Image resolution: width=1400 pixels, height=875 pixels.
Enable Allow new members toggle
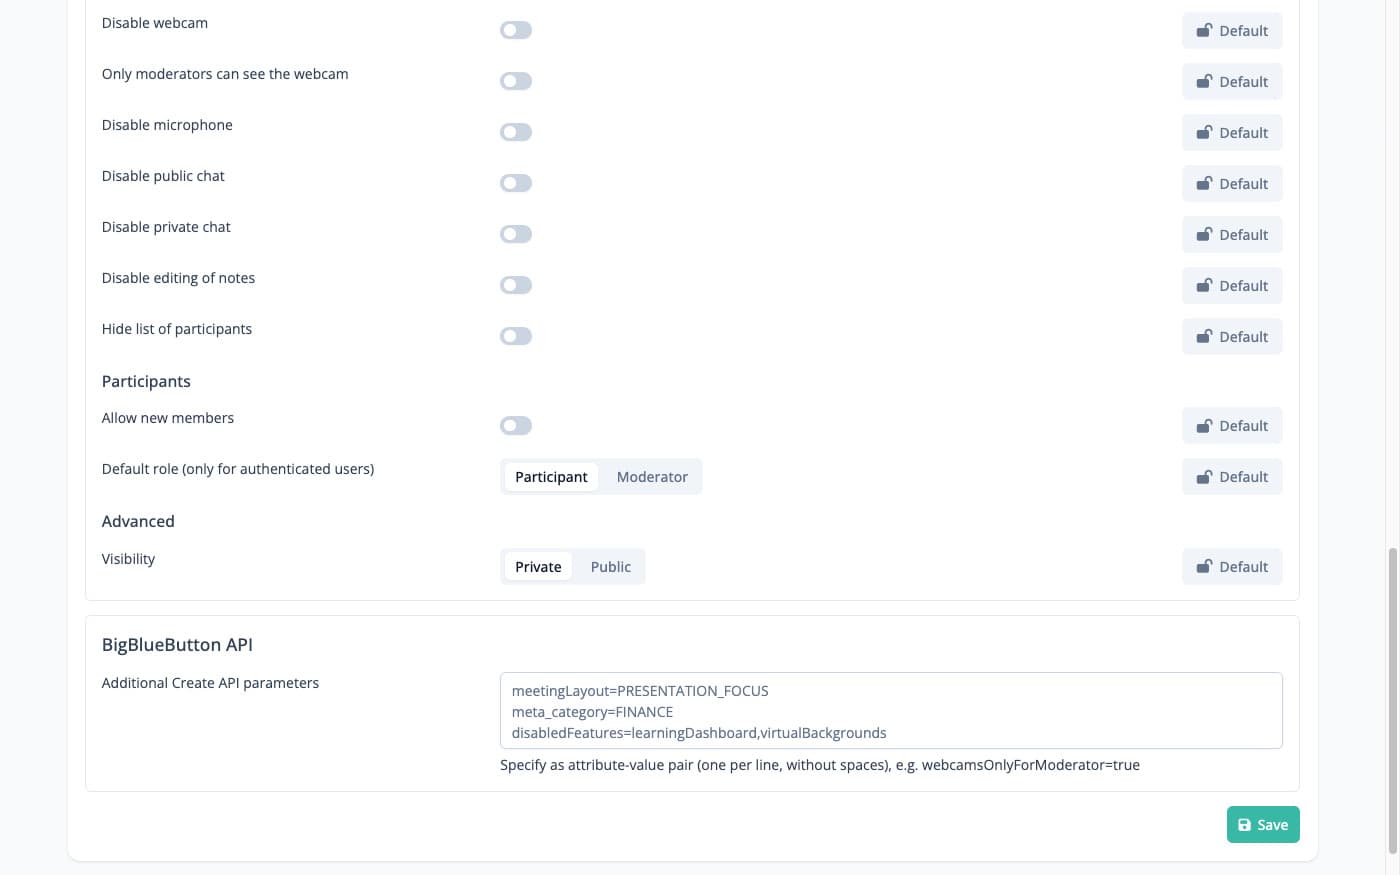tap(516, 426)
